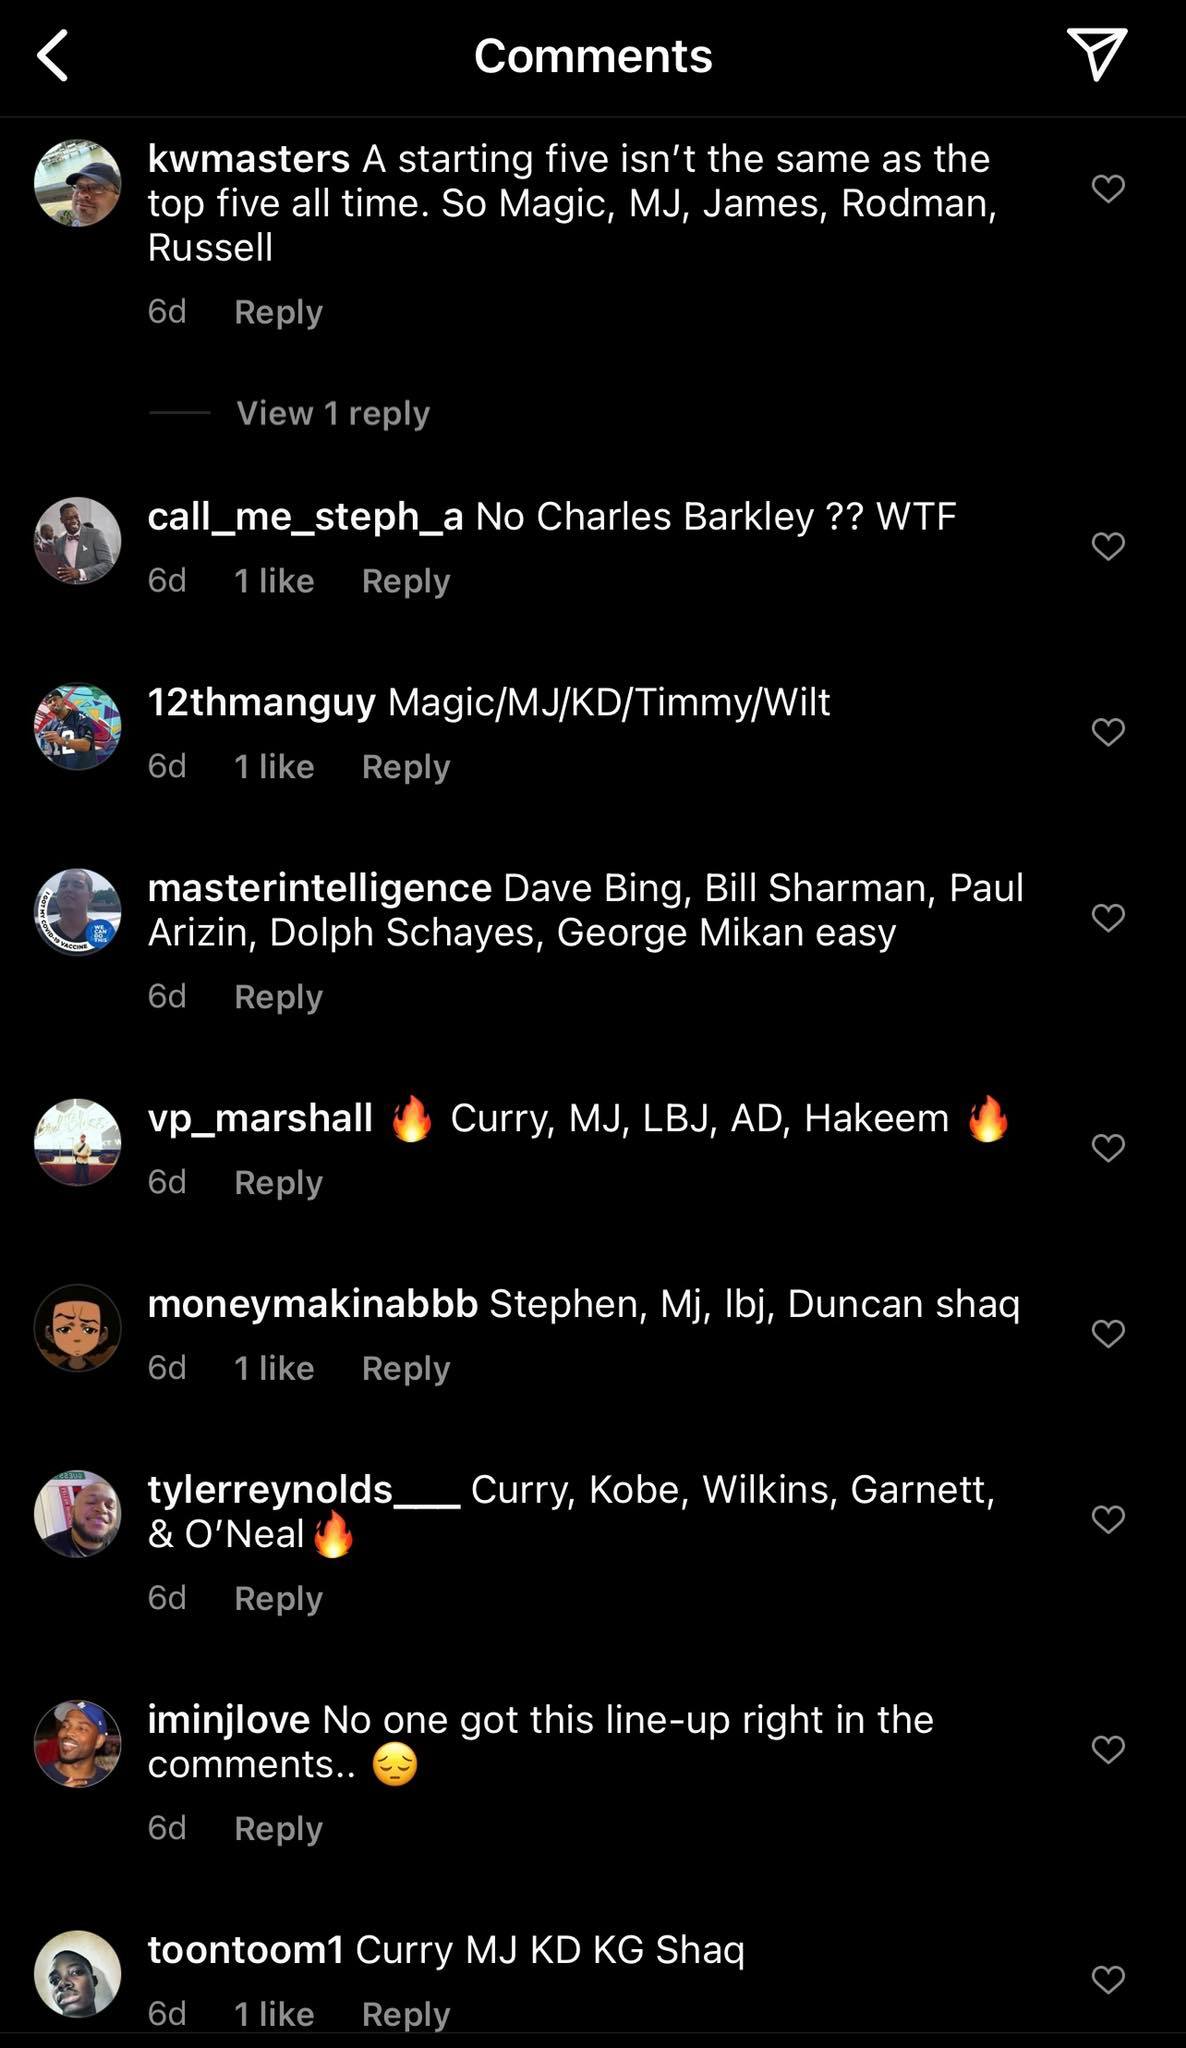Open moneymakinabbb's avatar

78,1328
